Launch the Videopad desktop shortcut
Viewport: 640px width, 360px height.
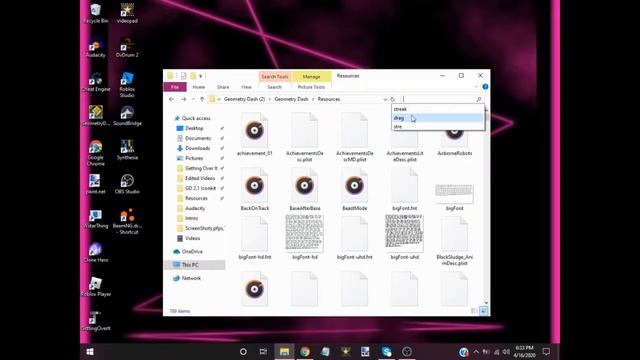pyautogui.click(x=127, y=13)
